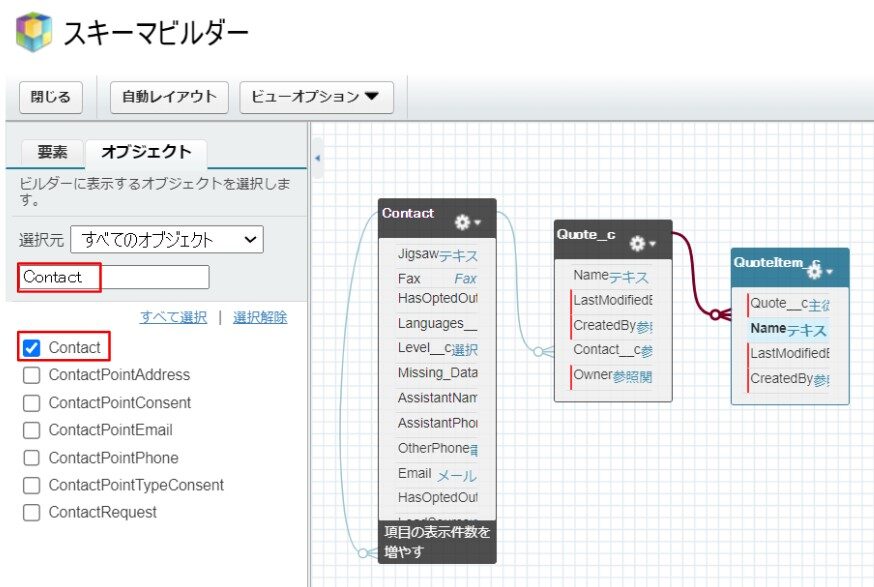Collapse the sidebar with the arrow handle
874x587 pixels.
(317, 158)
